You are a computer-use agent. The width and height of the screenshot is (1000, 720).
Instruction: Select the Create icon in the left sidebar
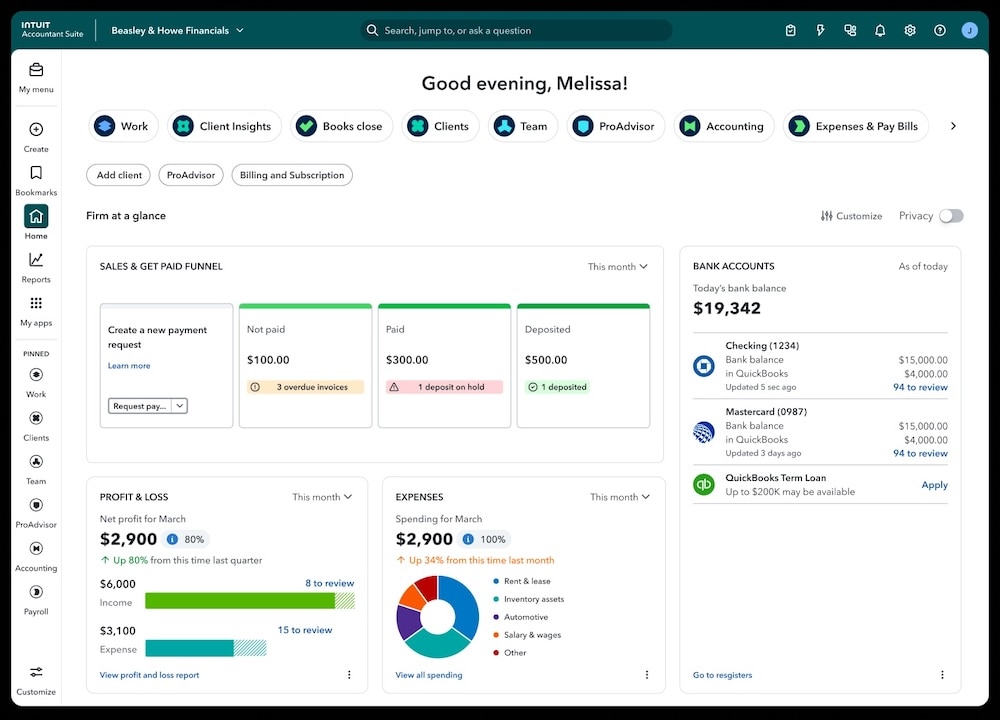tap(36, 135)
